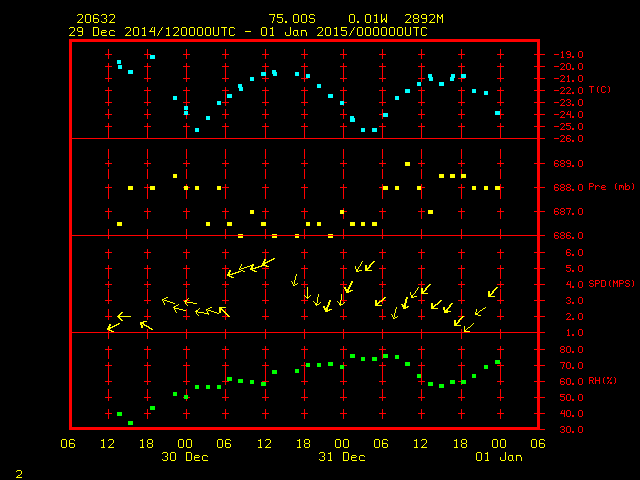Click the 3.0 wind speed tick label
This screenshot has height=480, width=640.
point(574,301)
